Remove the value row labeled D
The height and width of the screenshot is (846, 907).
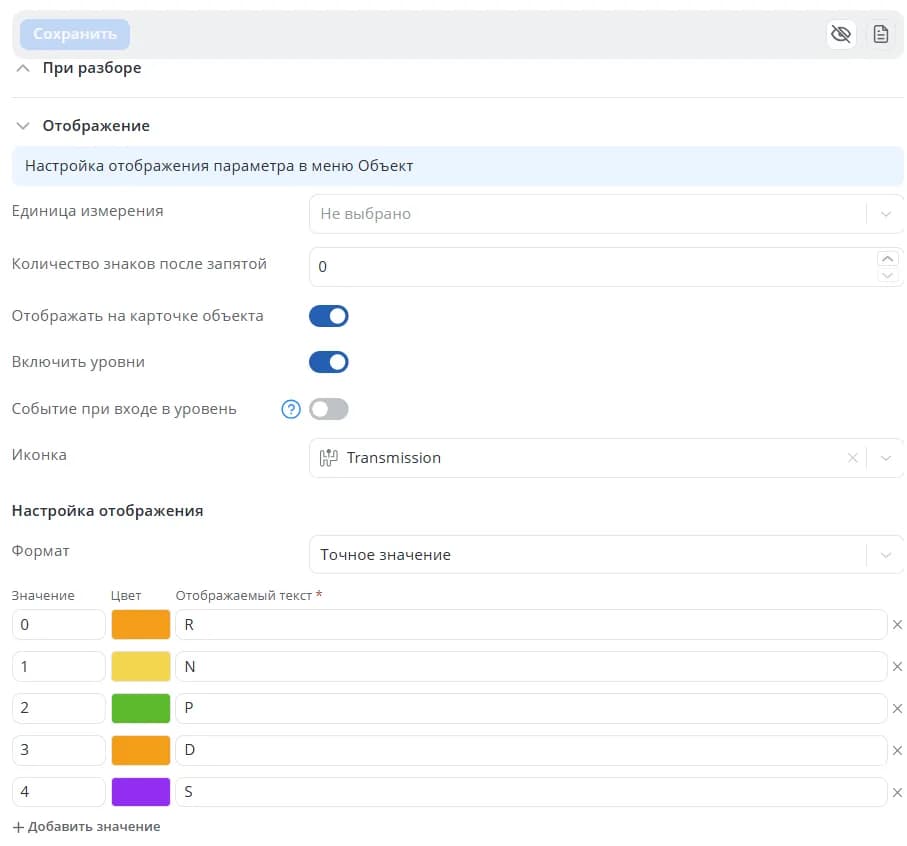tap(897, 751)
